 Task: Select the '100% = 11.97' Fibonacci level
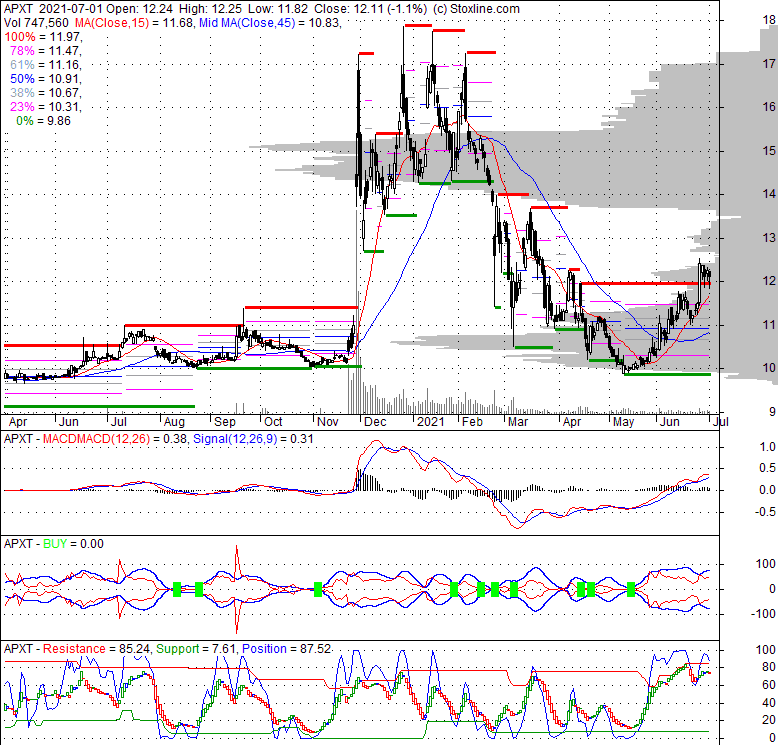[43, 37]
